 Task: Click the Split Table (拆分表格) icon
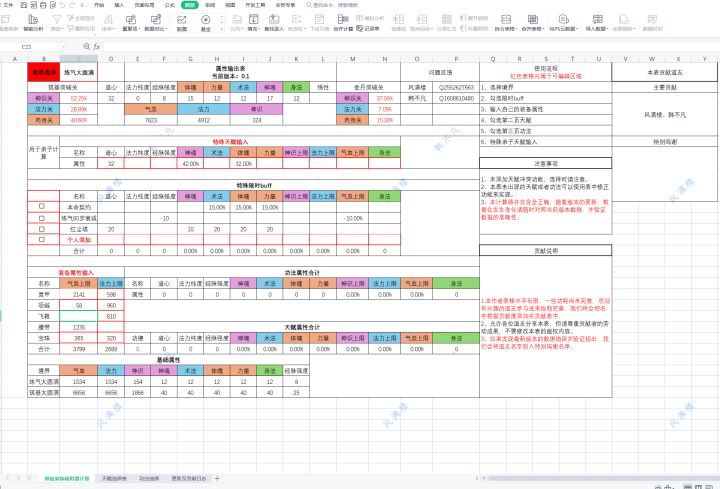click(506, 19)
